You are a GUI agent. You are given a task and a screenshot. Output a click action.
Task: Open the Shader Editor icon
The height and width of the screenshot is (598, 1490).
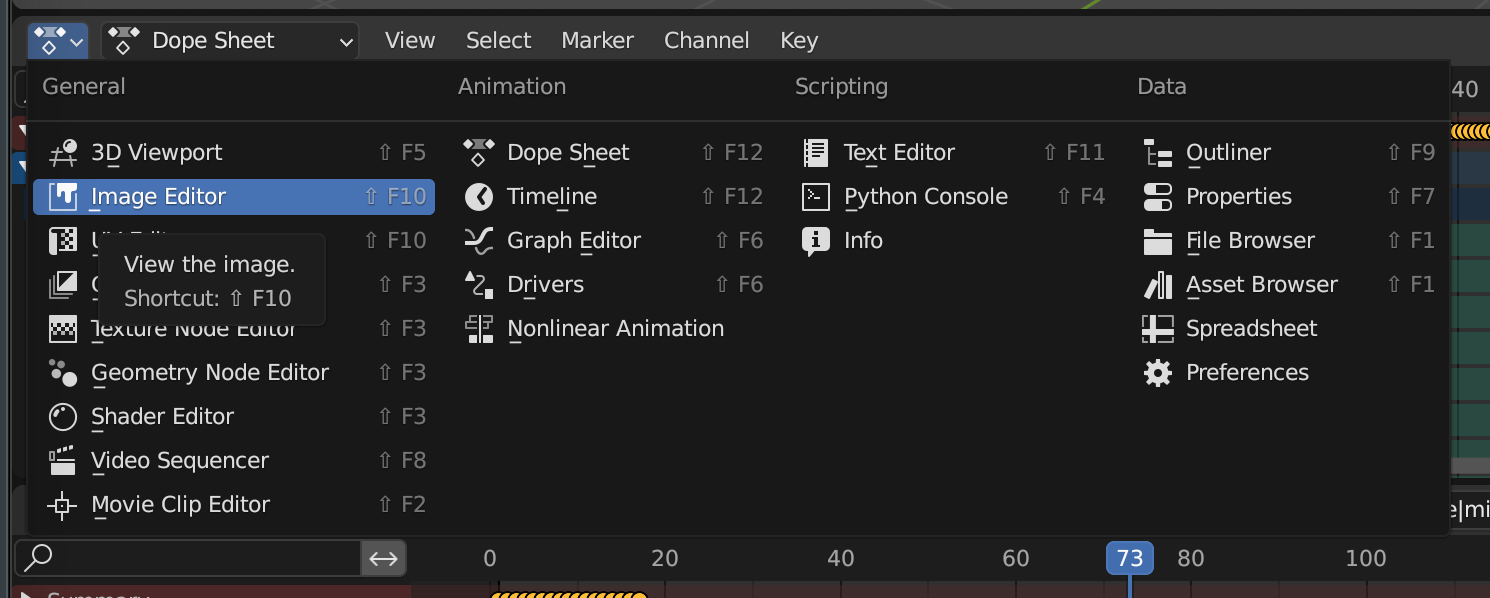63,417
